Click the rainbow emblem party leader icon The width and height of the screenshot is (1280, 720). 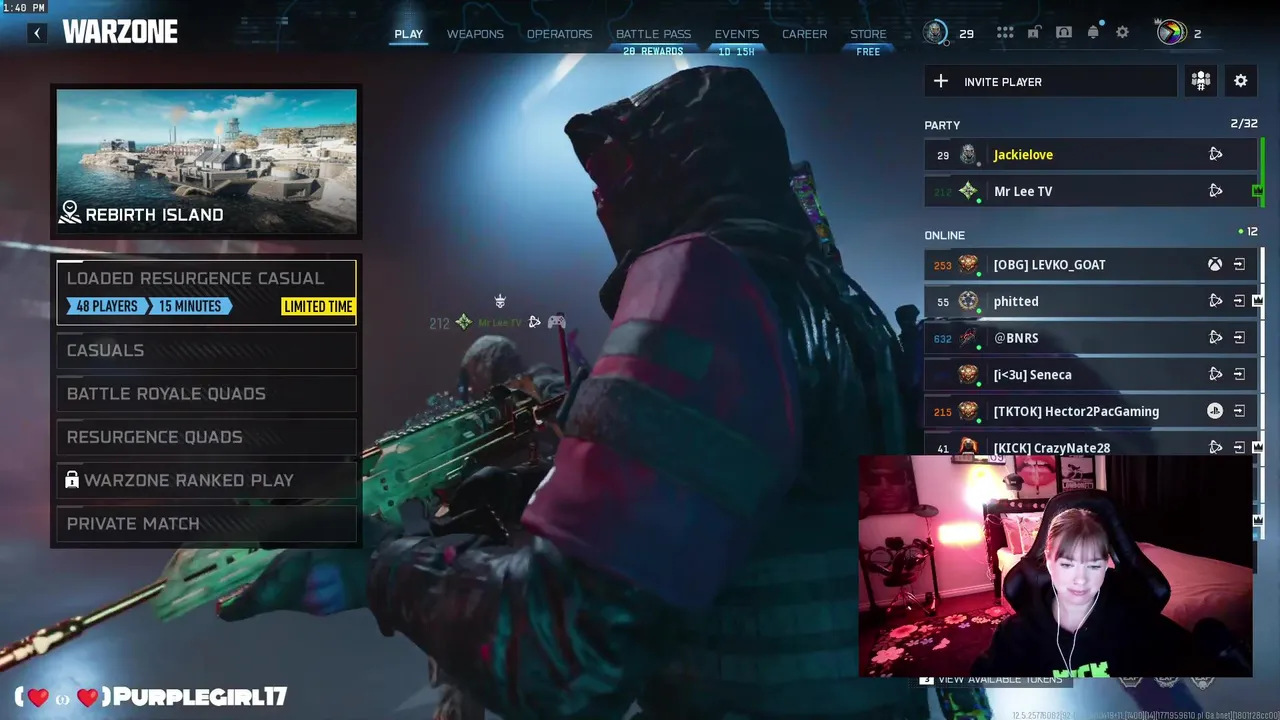click(1170, 33)
